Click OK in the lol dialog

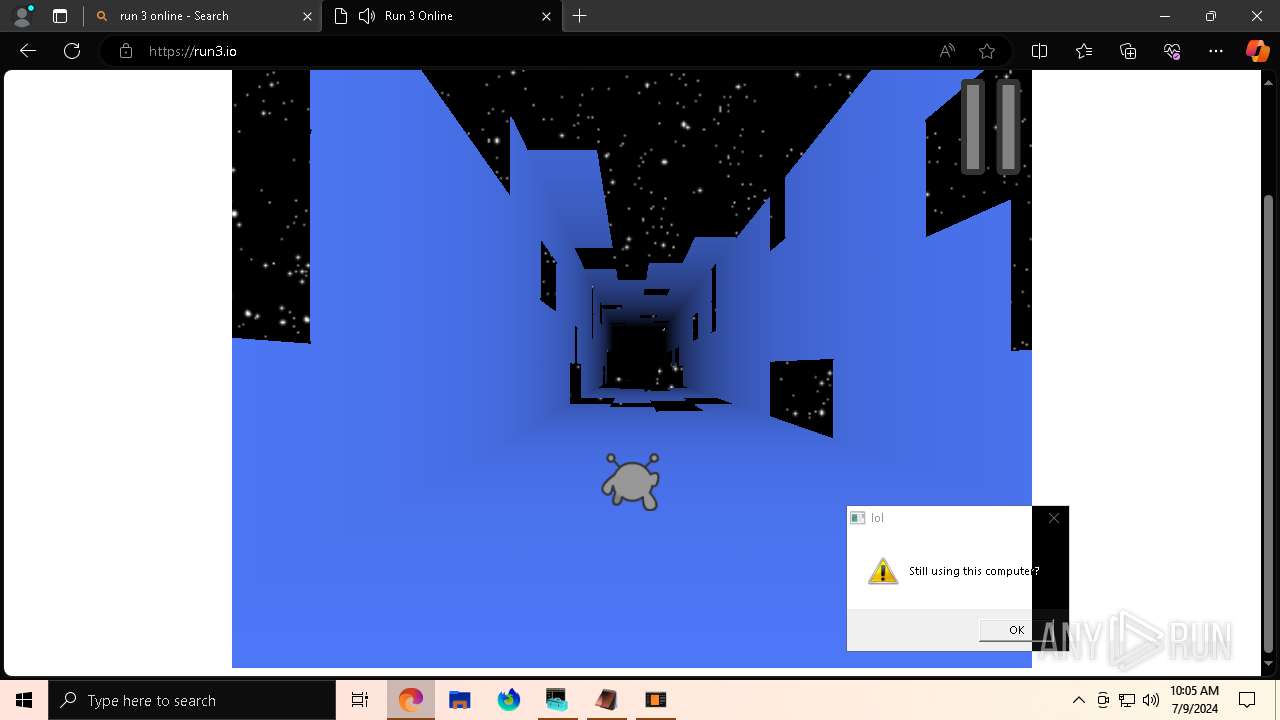coord(1016,630)
